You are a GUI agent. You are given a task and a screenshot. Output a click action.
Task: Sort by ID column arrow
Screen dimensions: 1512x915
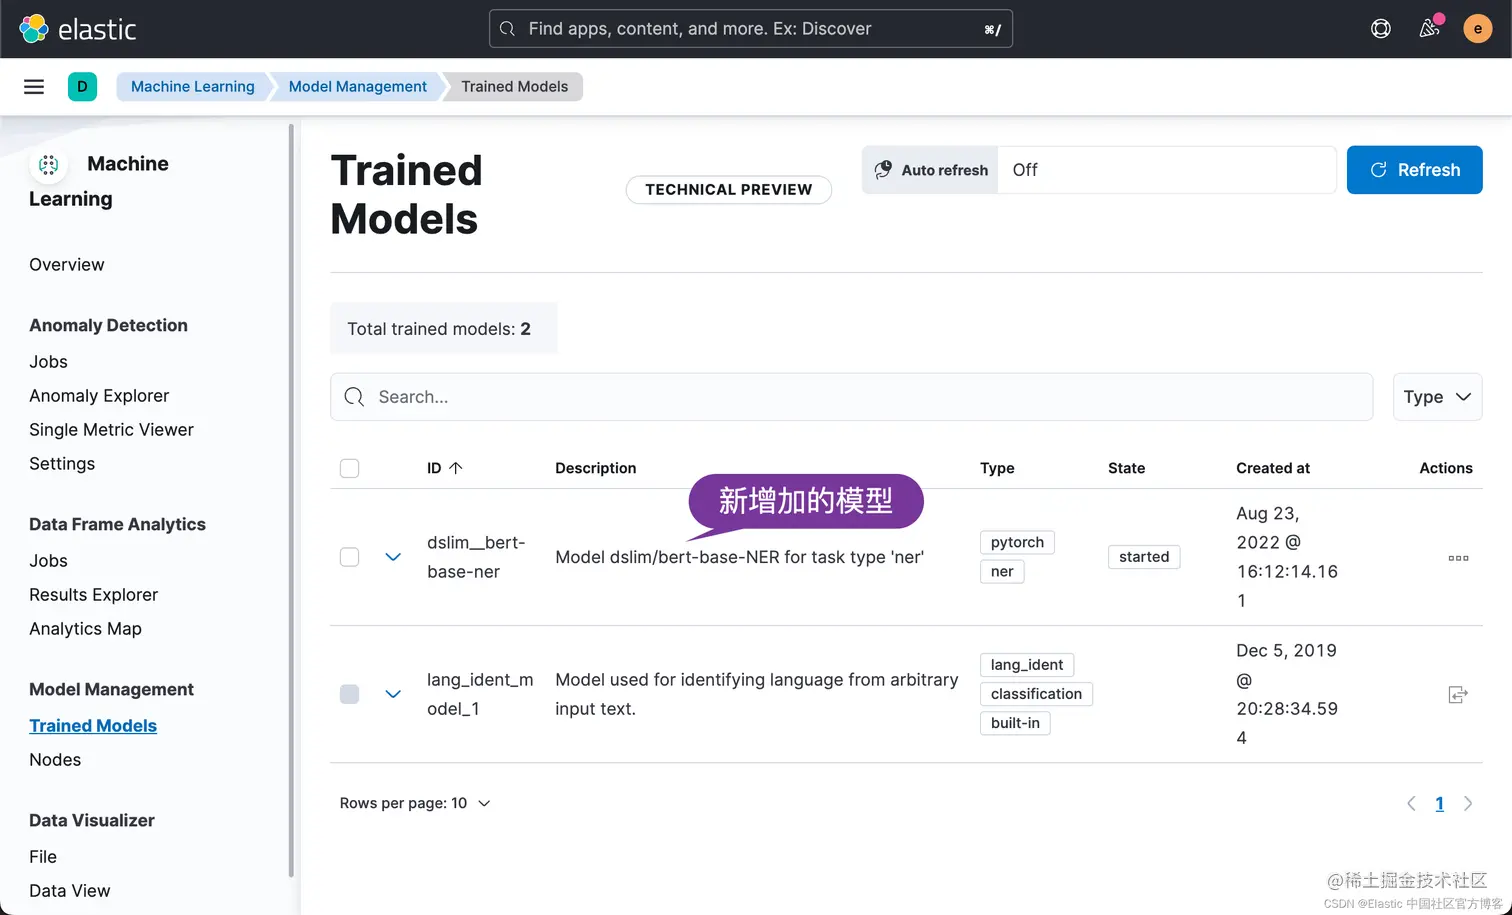coord(456,468)
